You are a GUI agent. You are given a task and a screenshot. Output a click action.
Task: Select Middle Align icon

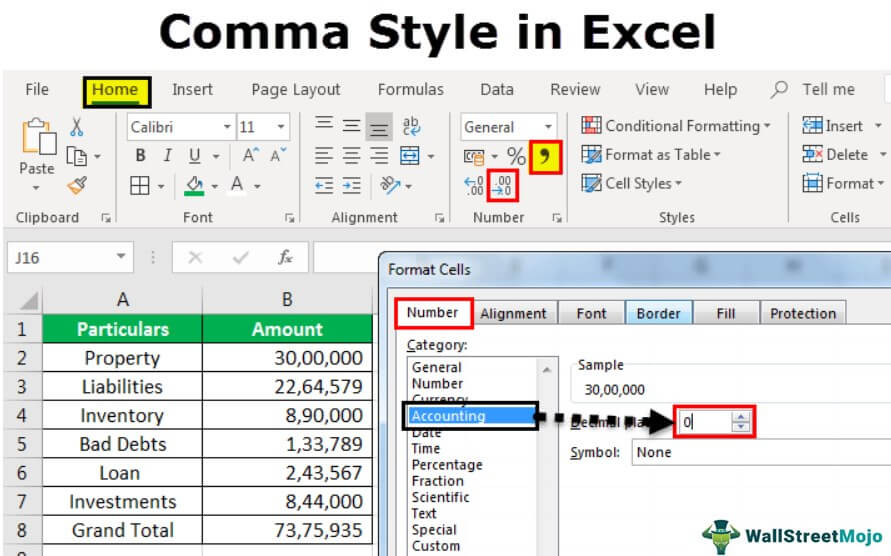pos(351,126)
